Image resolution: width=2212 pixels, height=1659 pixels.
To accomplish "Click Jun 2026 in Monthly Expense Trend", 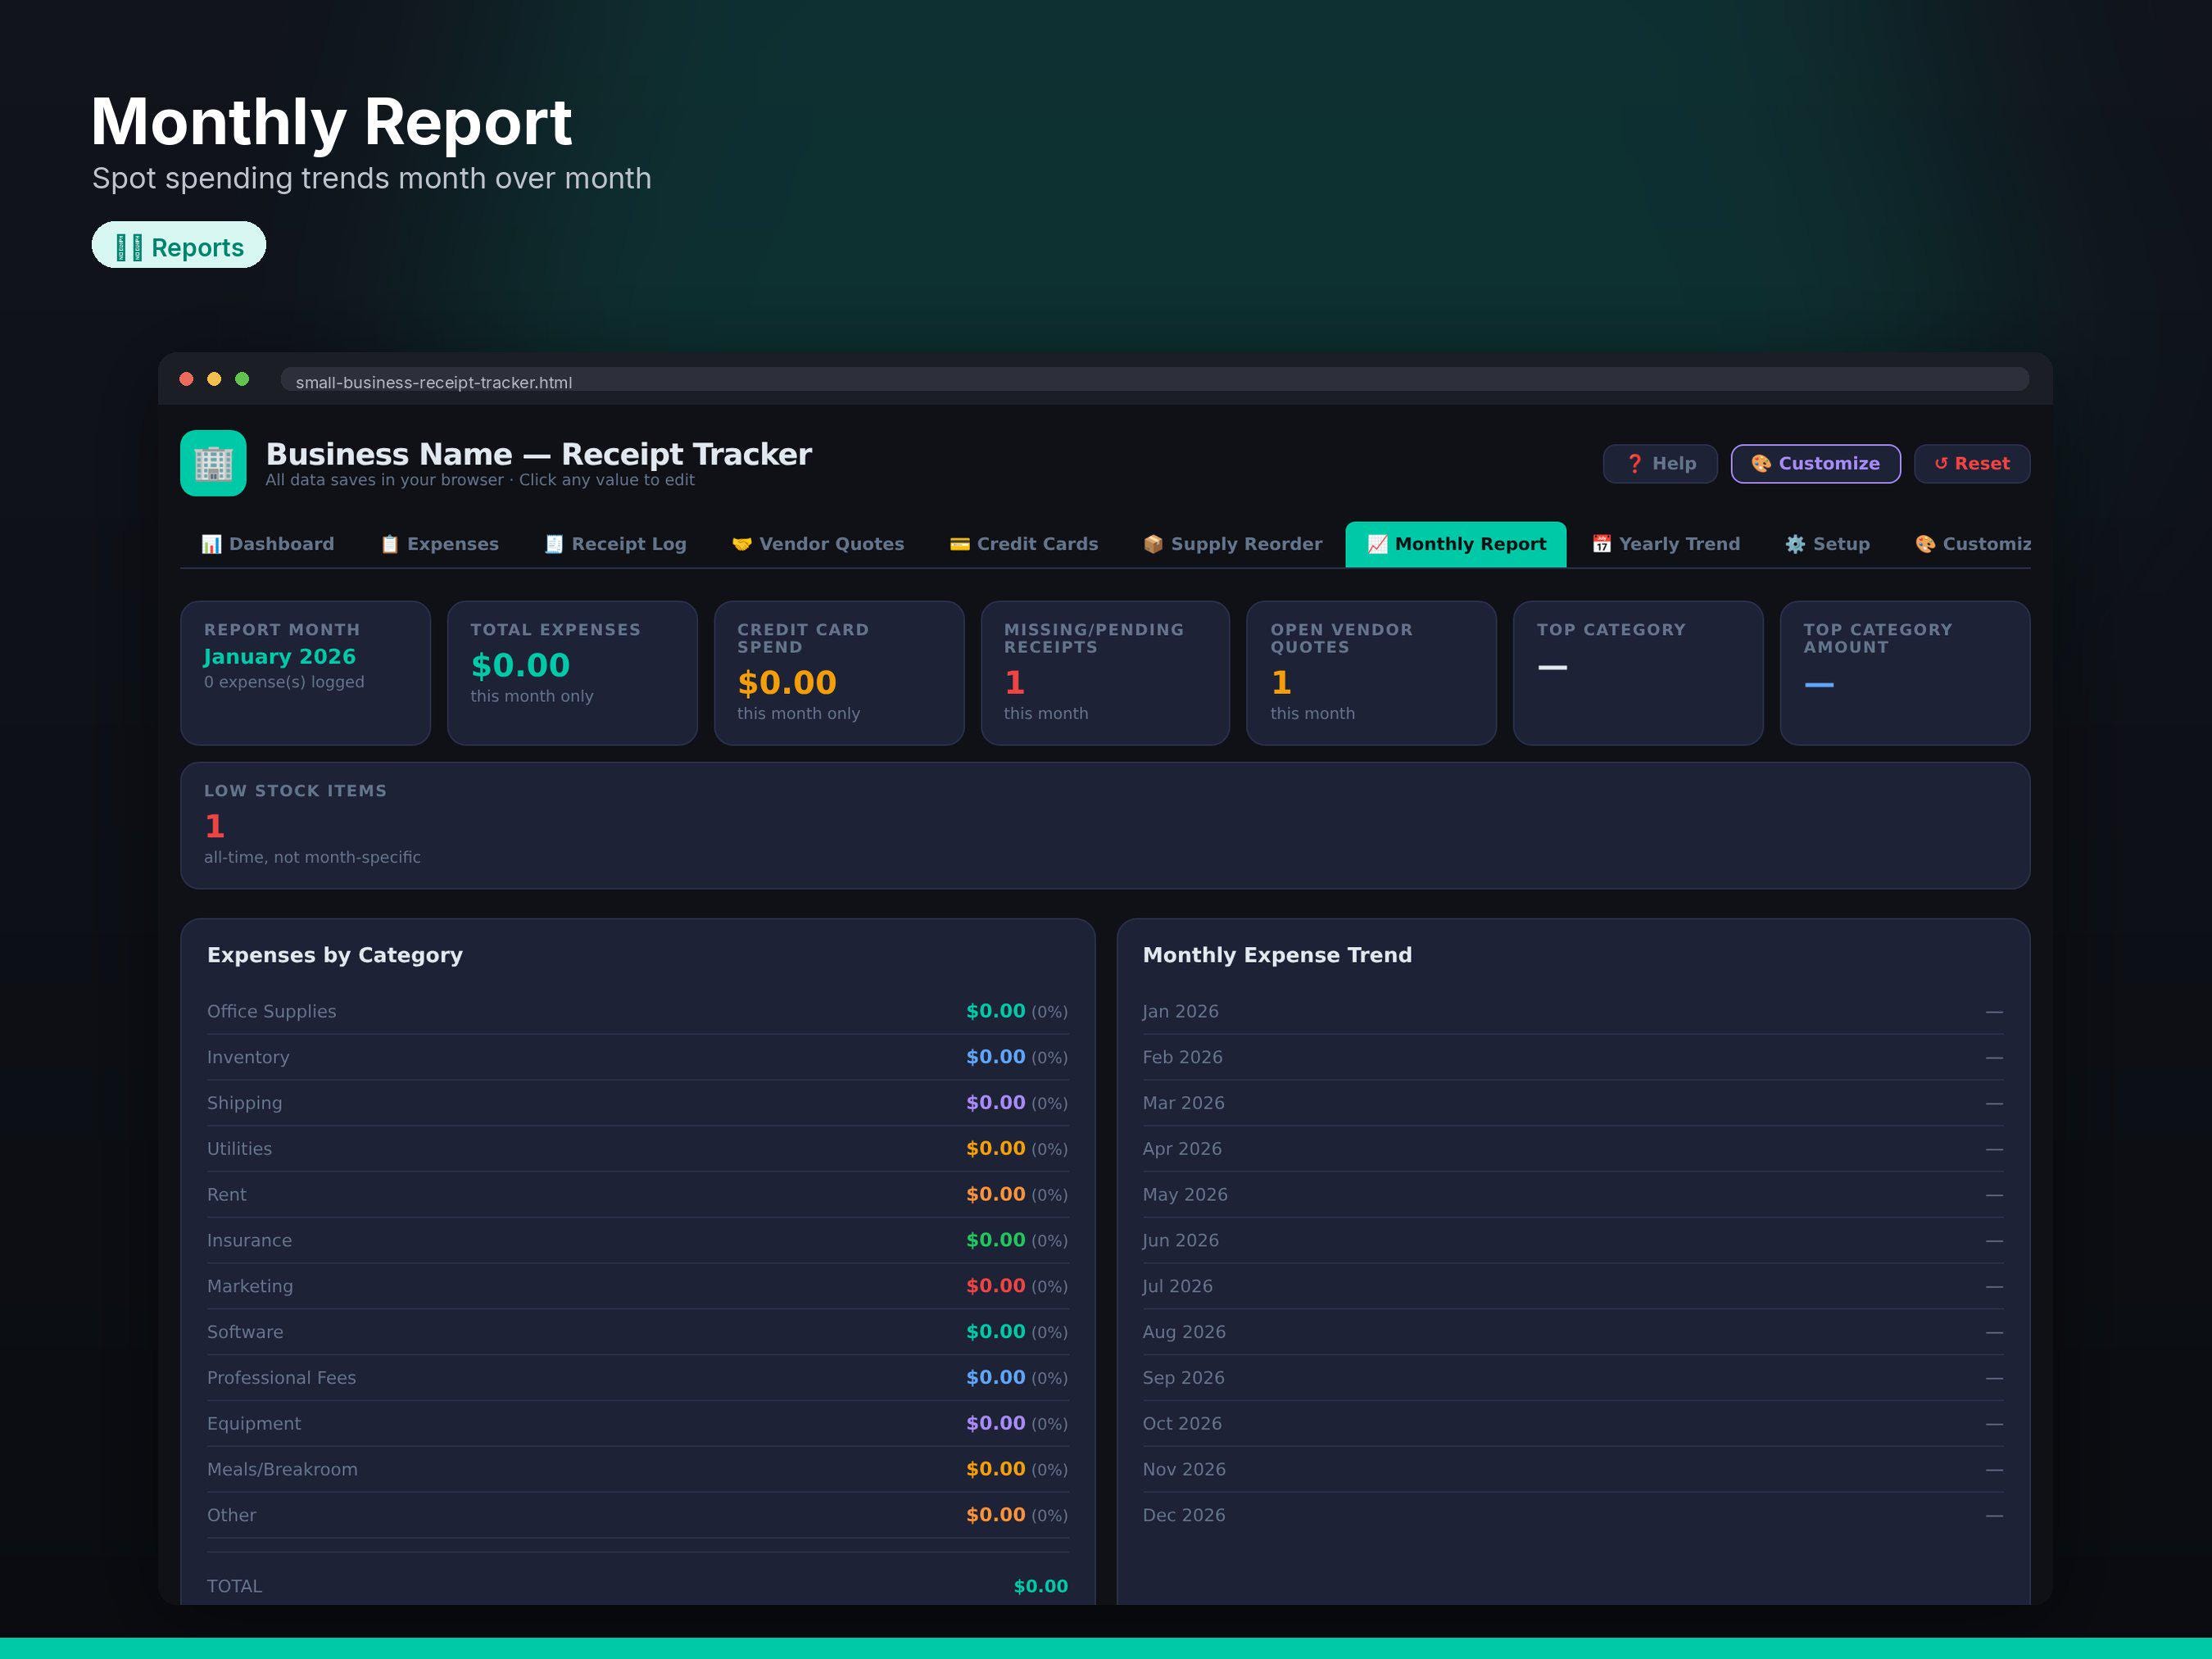I will [1181, 1240].
